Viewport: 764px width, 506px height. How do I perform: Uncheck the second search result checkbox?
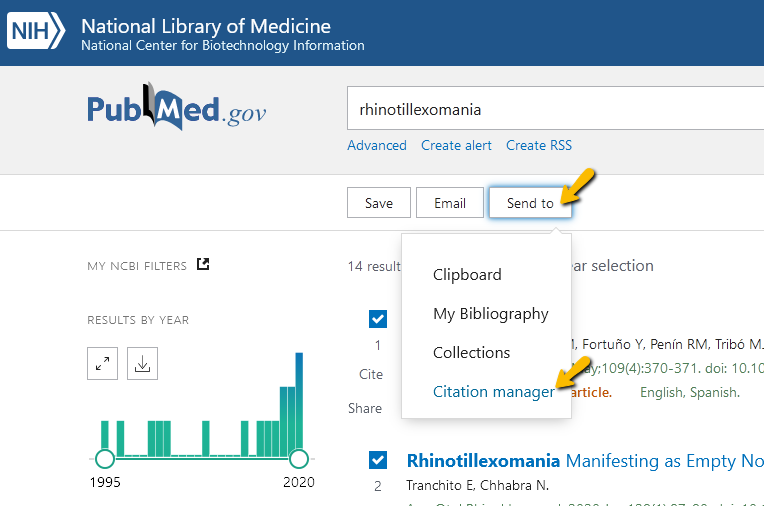pyautogui.click(x=378, y=460)
